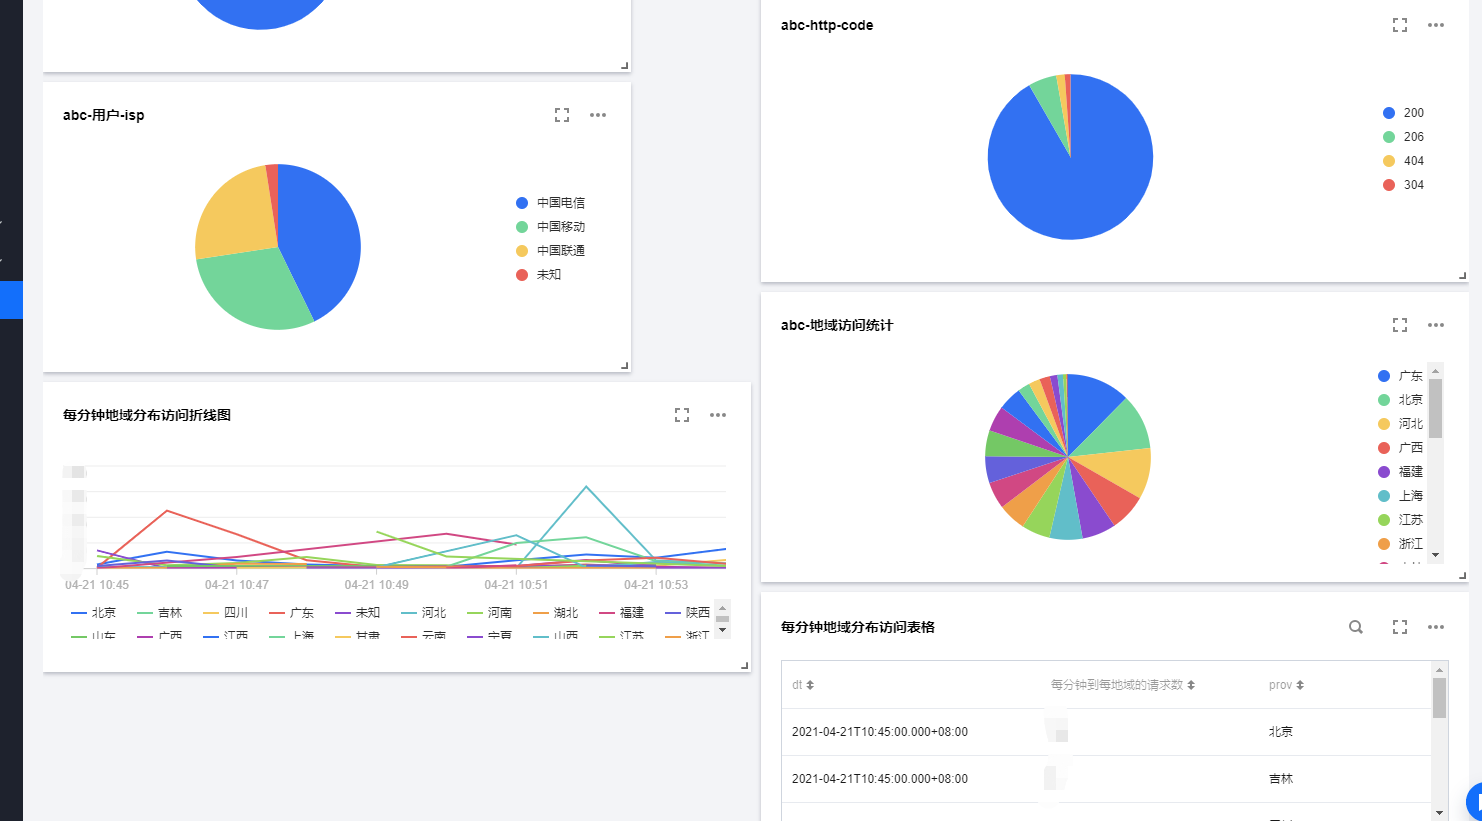Open more options menu for abc-http-code

(x=1436, y=25)
